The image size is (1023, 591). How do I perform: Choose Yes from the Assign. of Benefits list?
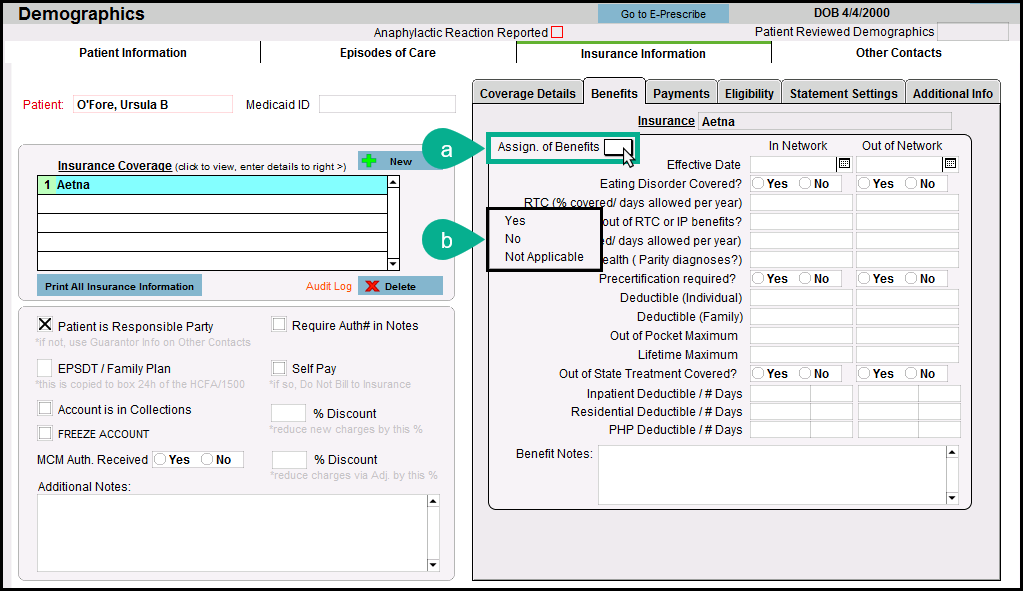(515, 221)
